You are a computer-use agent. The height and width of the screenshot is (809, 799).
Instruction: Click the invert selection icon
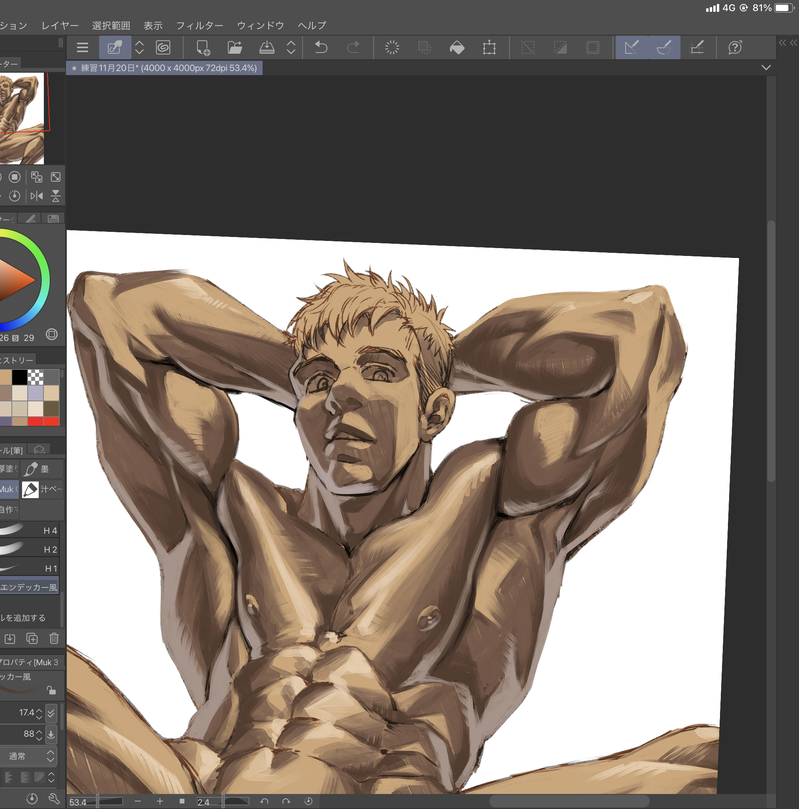[560, 48]
